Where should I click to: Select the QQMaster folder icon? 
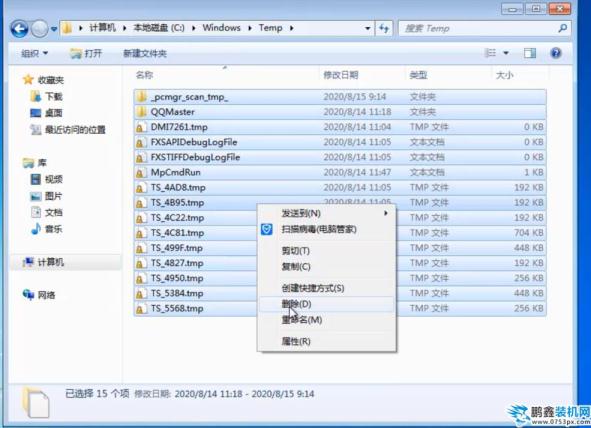(x=141, y=112)
